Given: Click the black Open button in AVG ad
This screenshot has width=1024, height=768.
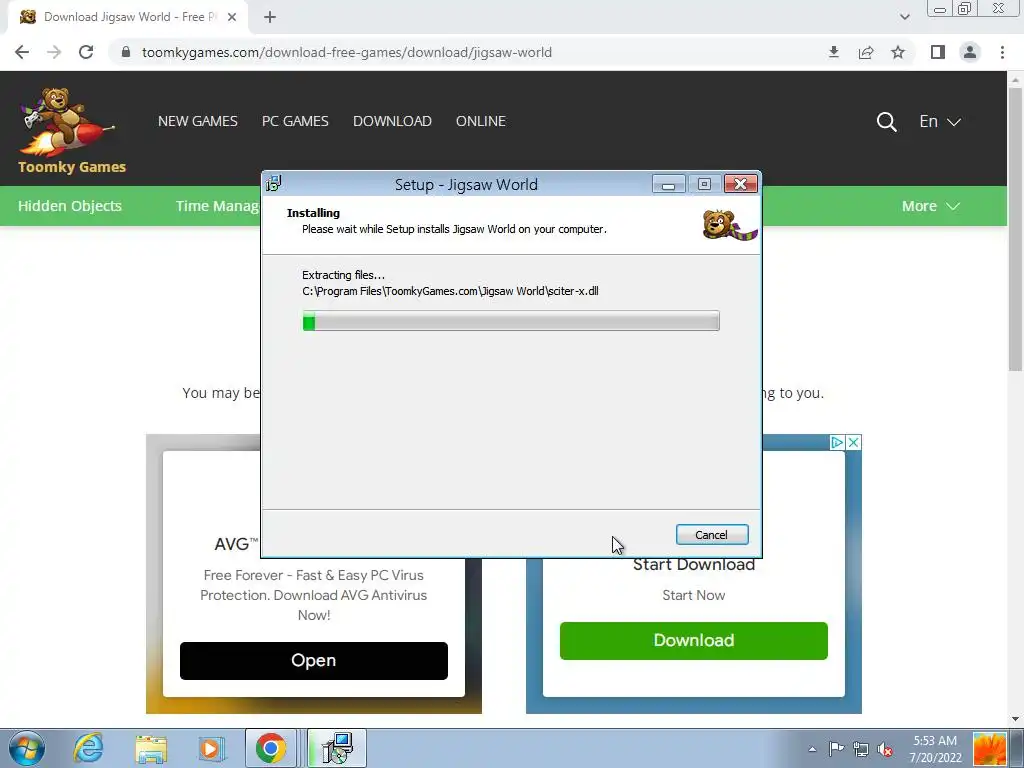Looking at the screenshot, I should tap(313, 660).
